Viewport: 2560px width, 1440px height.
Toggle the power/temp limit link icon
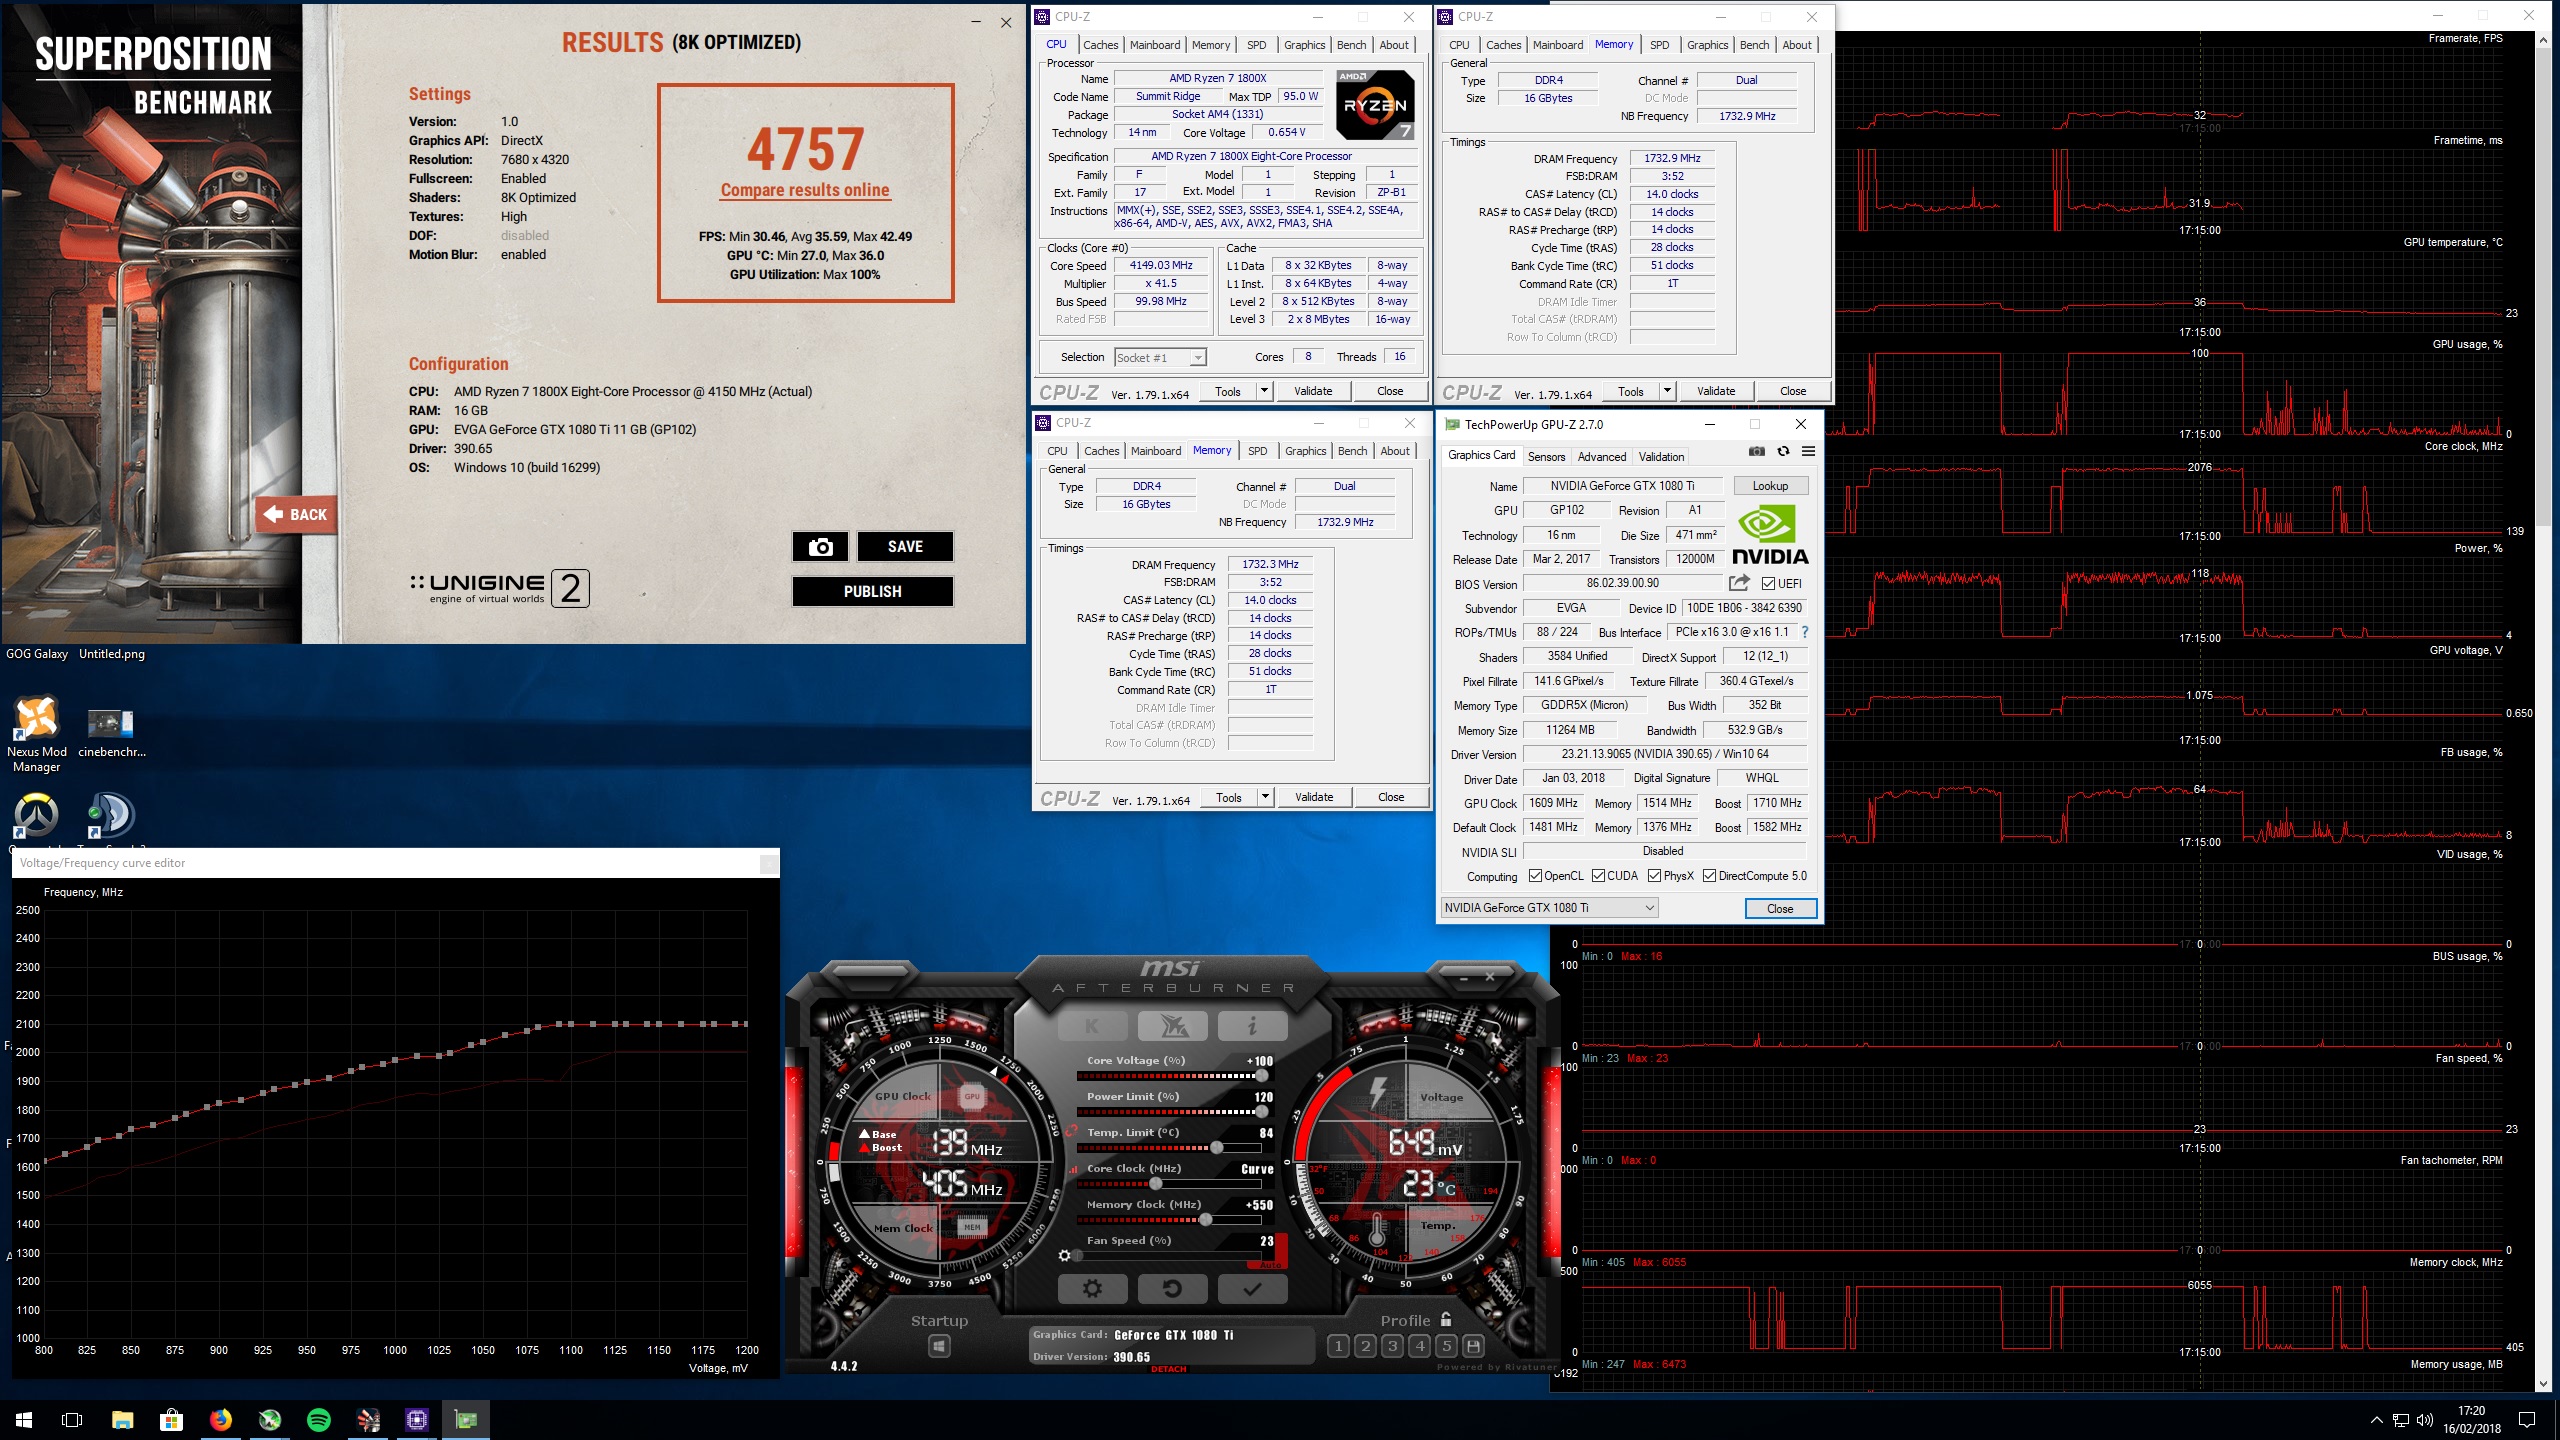click(x=1072, y=1131)
